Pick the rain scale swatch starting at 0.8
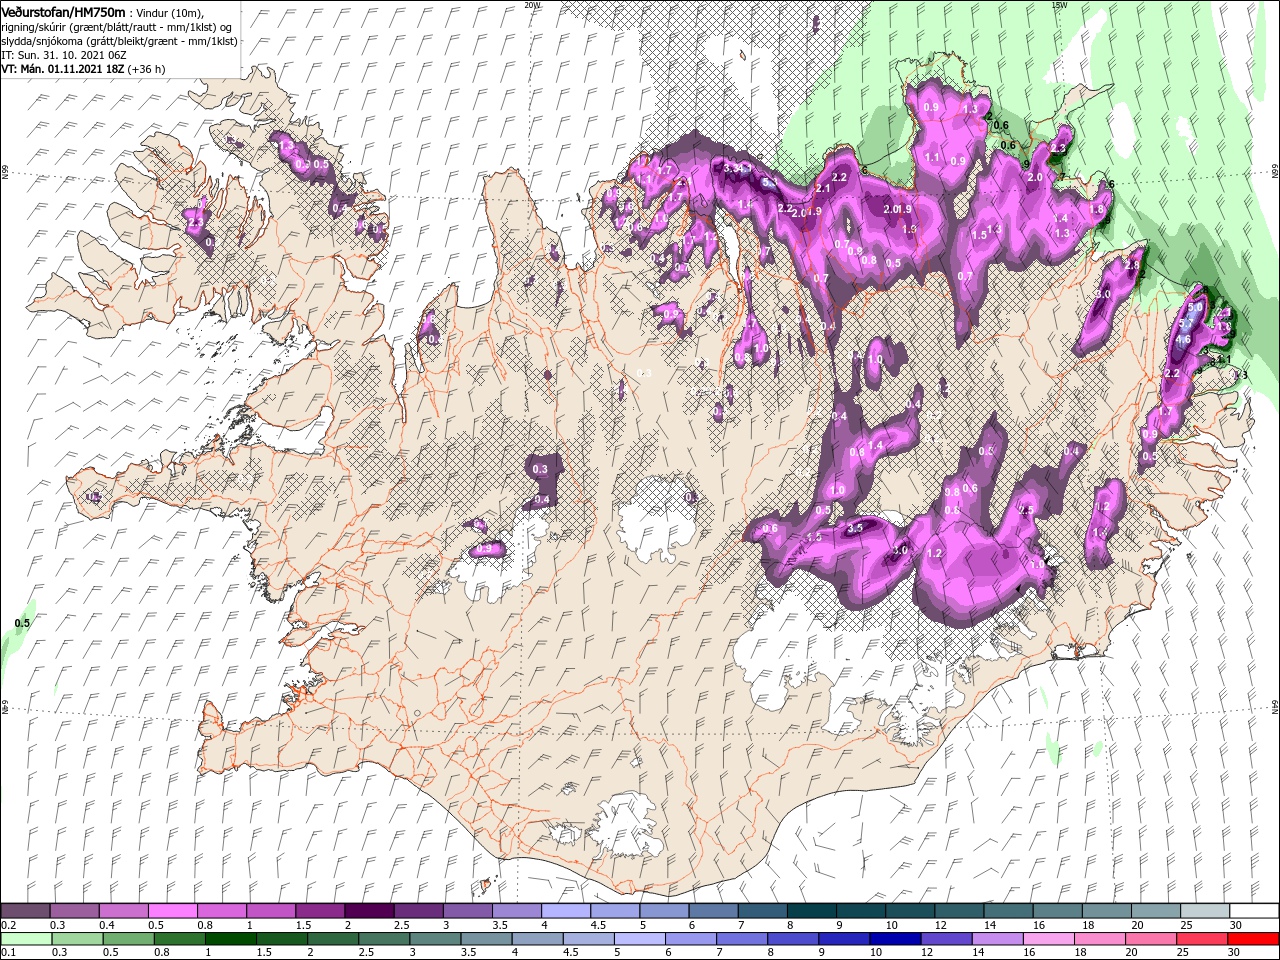Image resolution: width=1280 pixels, height=960 pixels. tap(180, 939)
